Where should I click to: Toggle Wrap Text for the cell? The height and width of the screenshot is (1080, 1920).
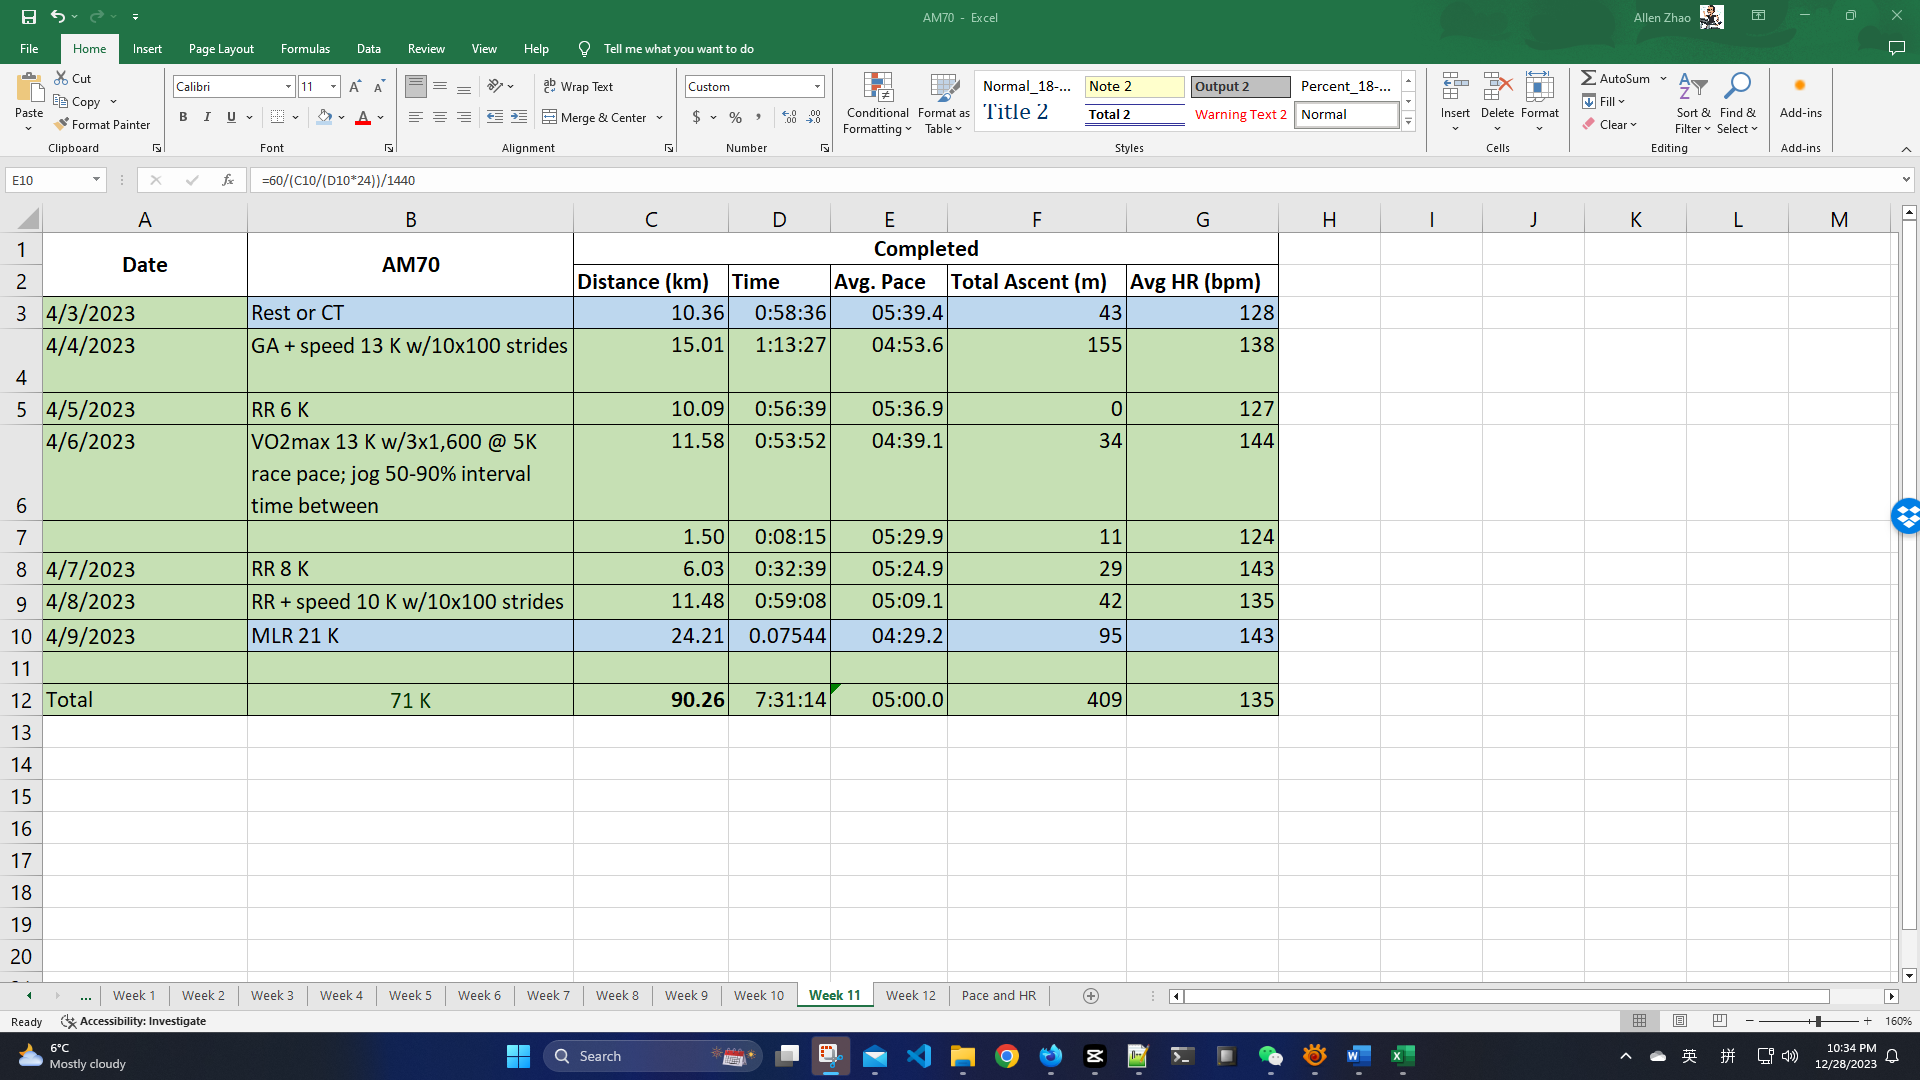(x=578, y=87)
